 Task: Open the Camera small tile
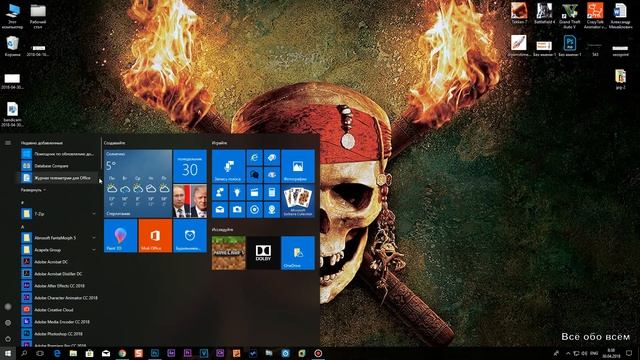pos(237,209)
